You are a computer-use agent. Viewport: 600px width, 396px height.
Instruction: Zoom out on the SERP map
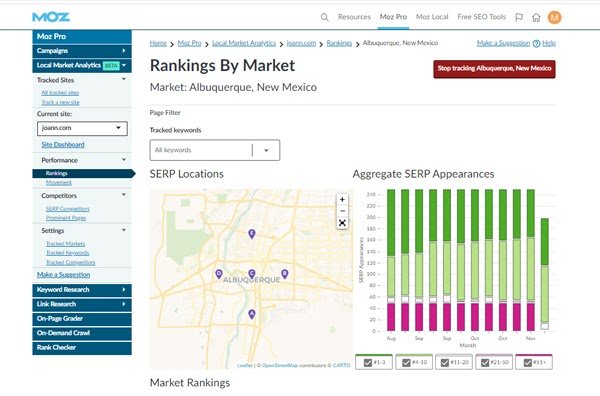(x=342, y=211)
